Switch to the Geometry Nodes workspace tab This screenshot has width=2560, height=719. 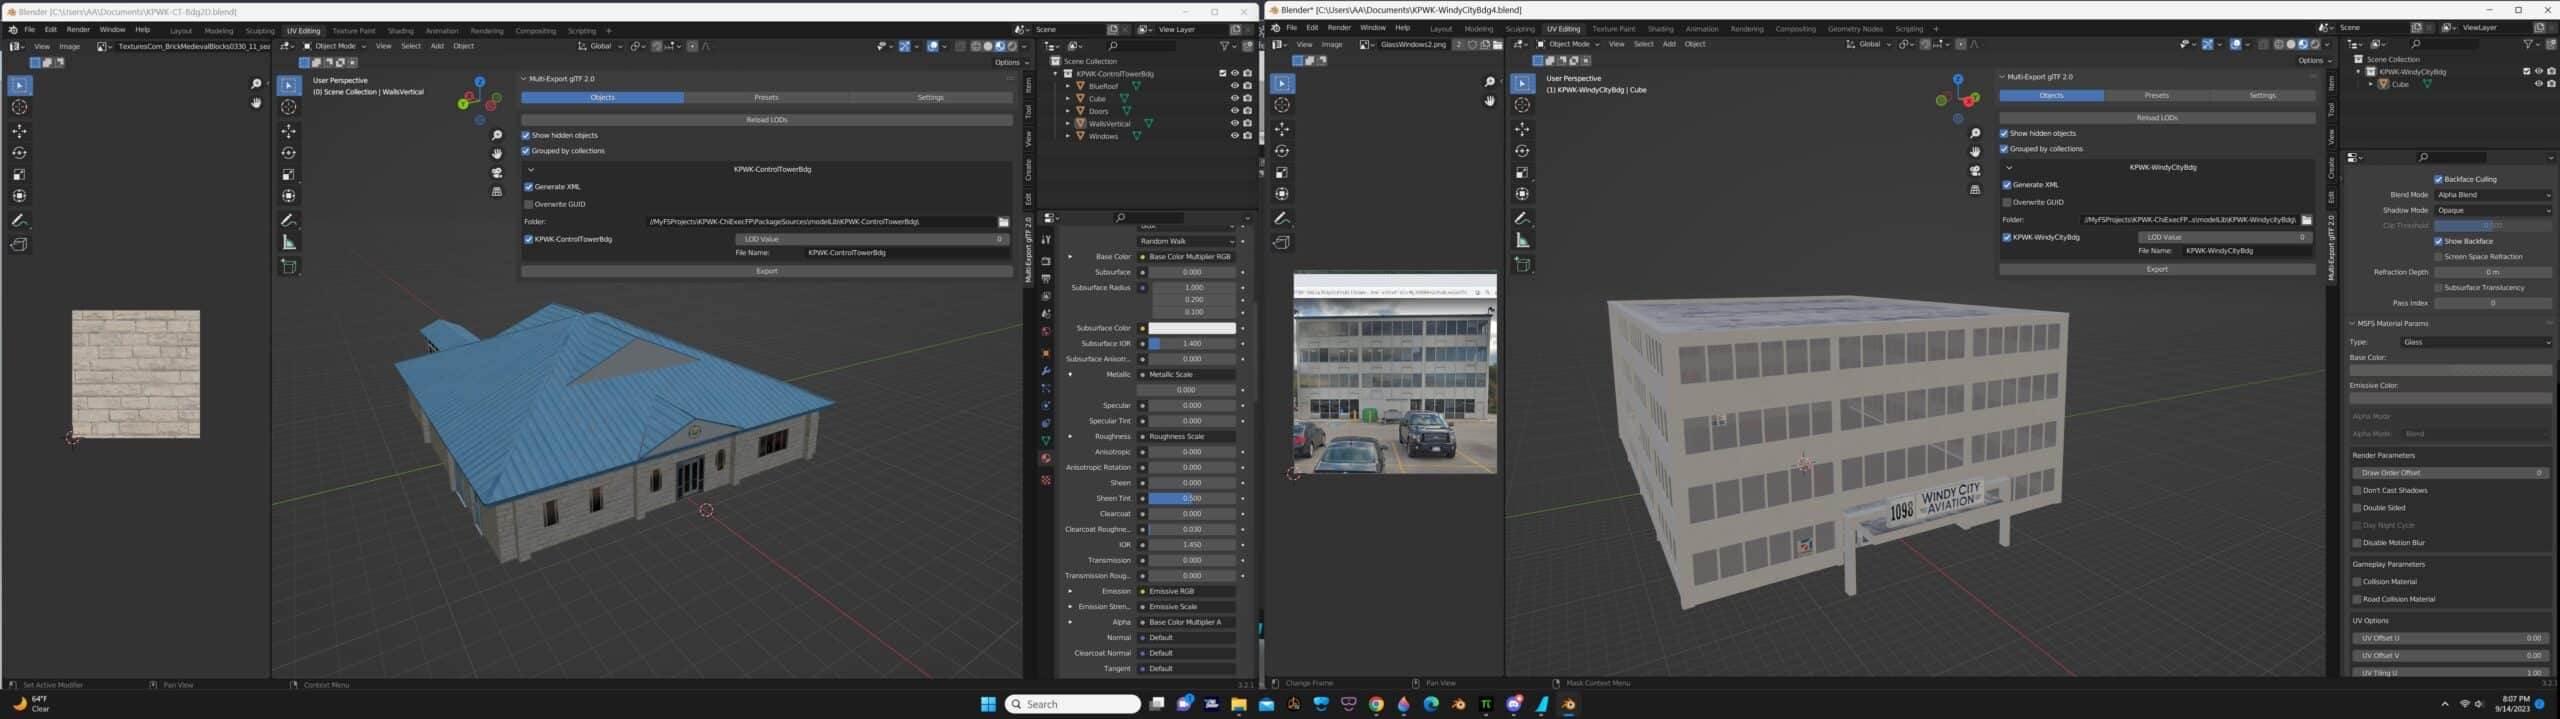coord(1855,29)
